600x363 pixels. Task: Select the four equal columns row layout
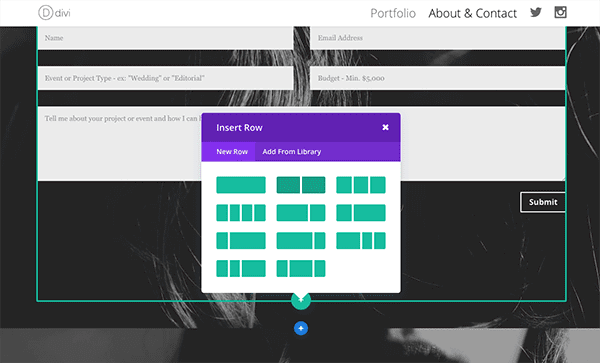pos(241,213)
